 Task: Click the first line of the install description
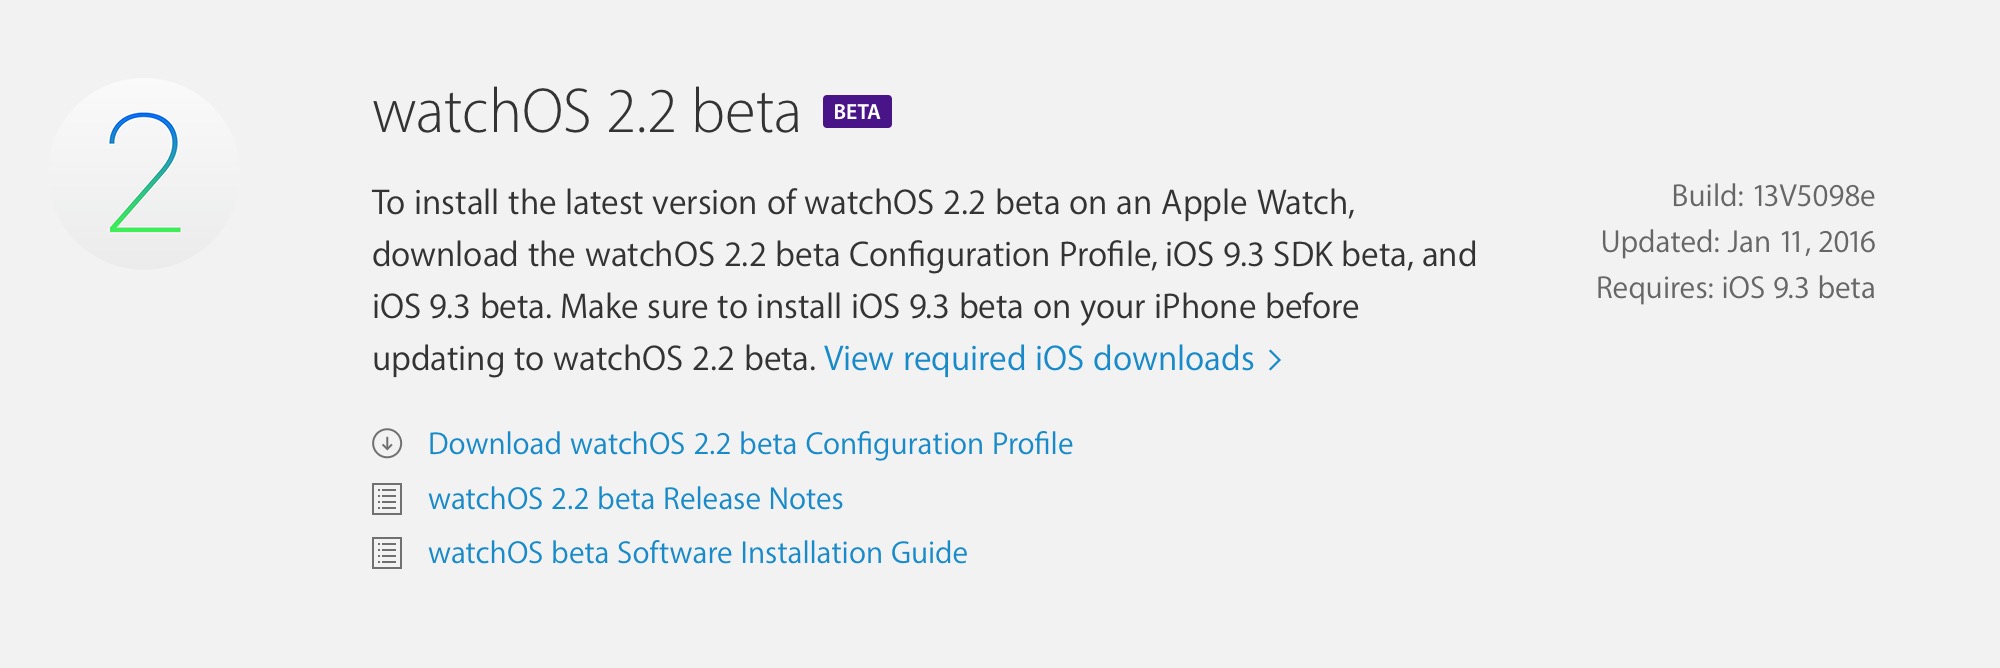pos(864,203)
